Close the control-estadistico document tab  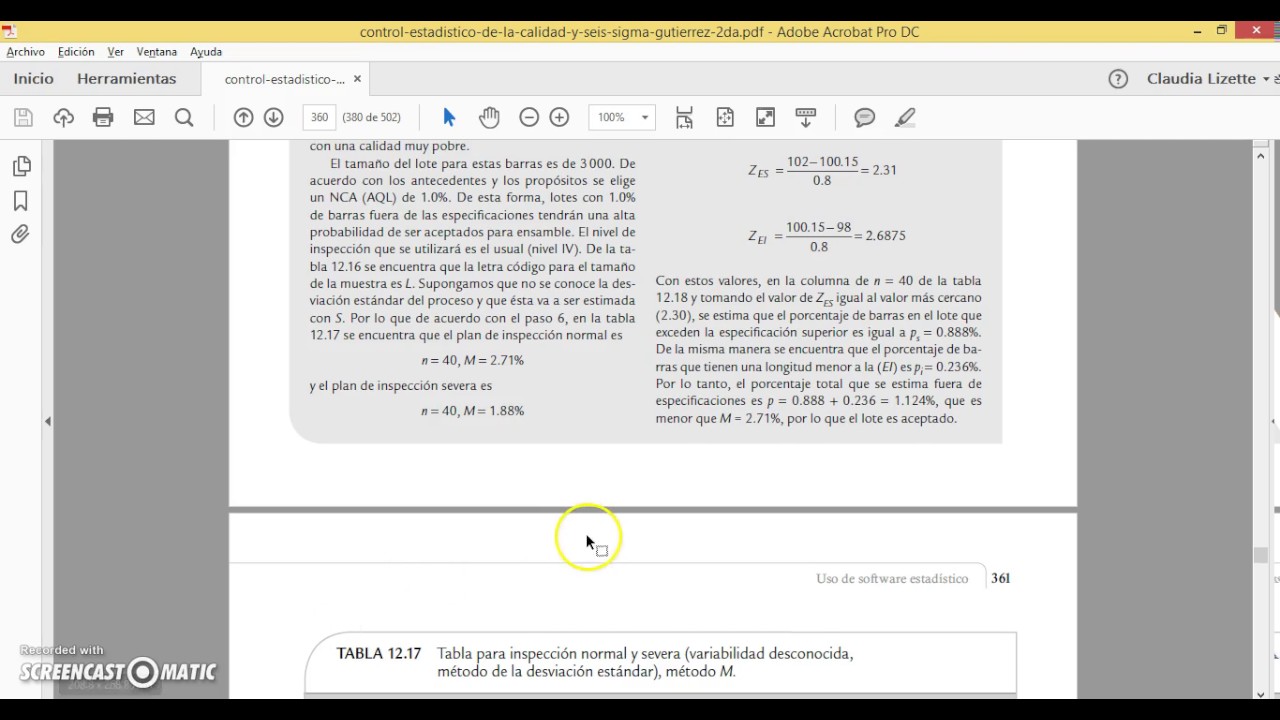358,79
